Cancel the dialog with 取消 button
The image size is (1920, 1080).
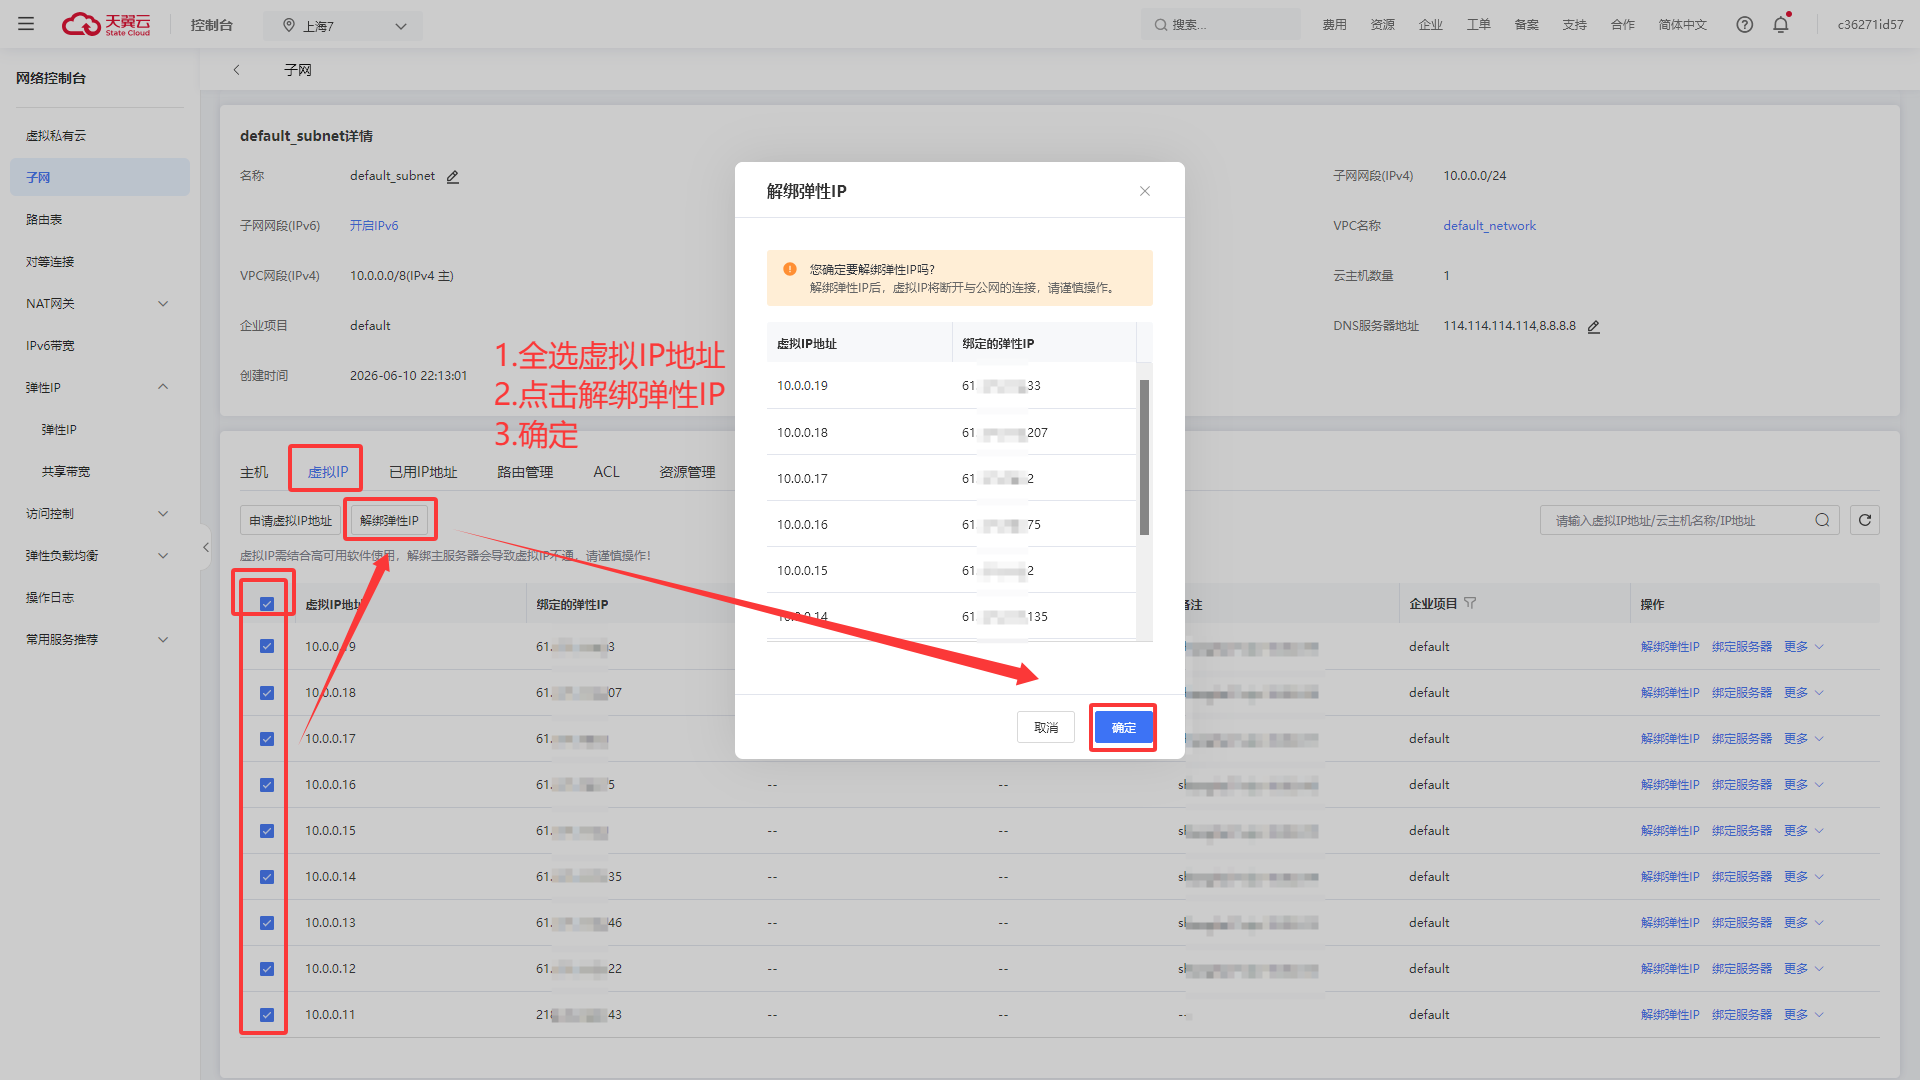[1046, 728]
